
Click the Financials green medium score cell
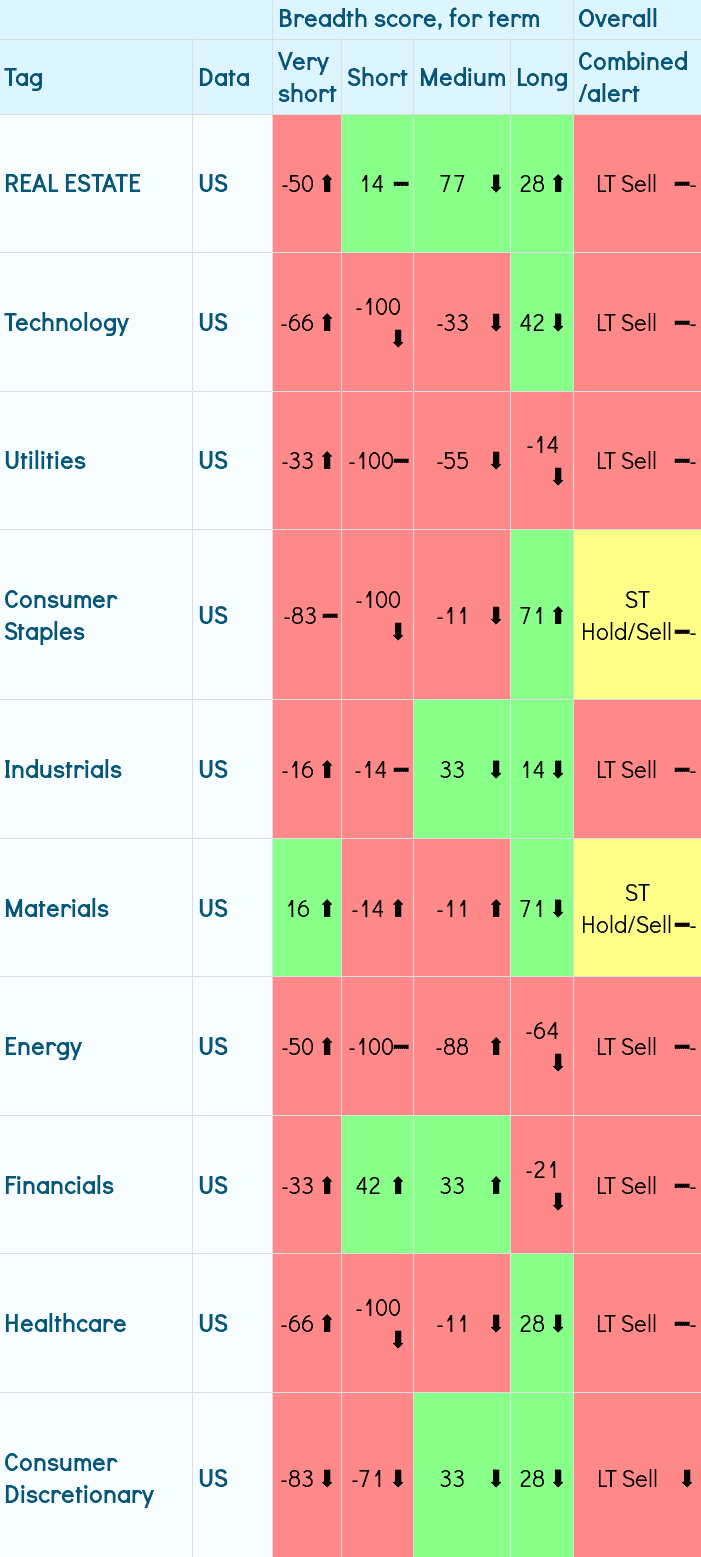(462, 1186)
